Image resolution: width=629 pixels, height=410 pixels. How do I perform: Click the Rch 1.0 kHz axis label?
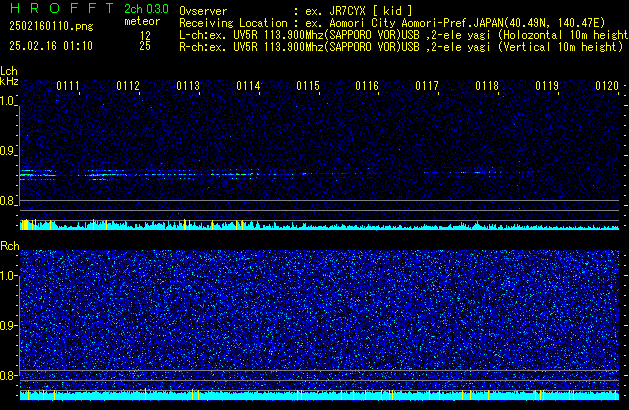7,276
